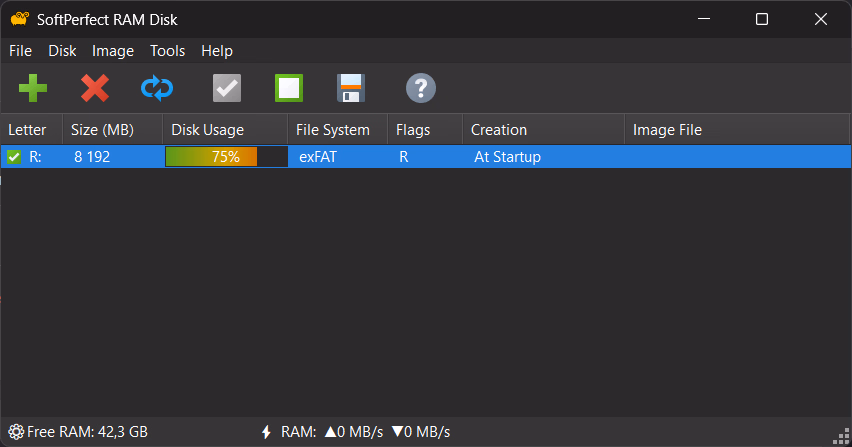
Task: Click the lightning bolt icon in status bar
Action: point(266,432)
